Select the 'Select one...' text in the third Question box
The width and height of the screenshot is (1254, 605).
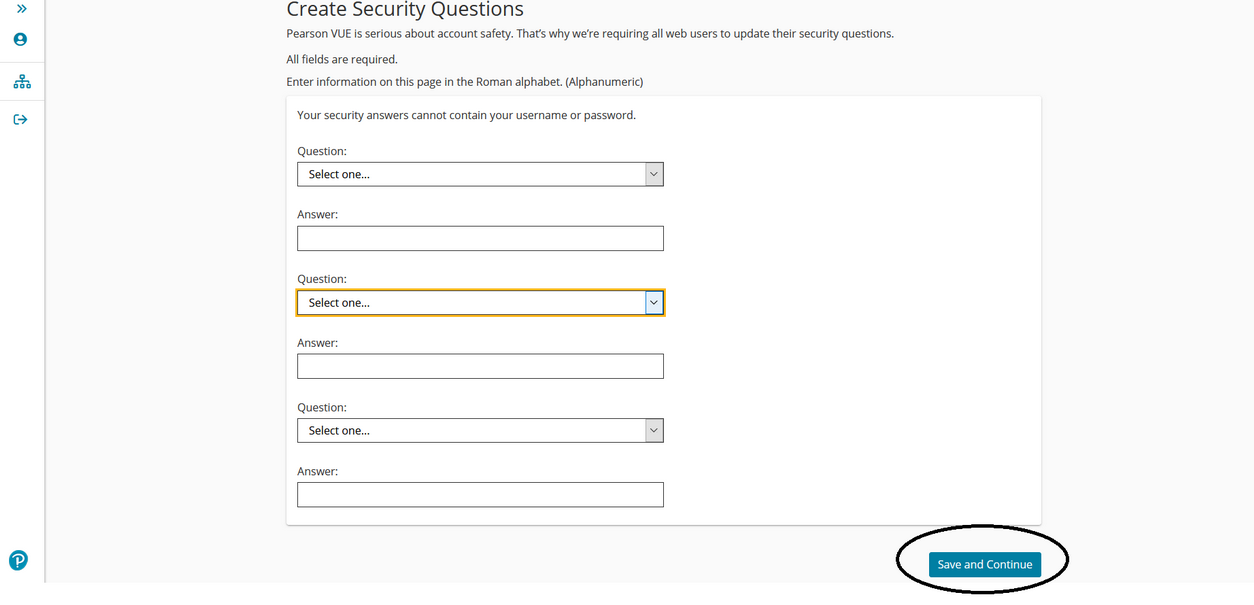339,430
